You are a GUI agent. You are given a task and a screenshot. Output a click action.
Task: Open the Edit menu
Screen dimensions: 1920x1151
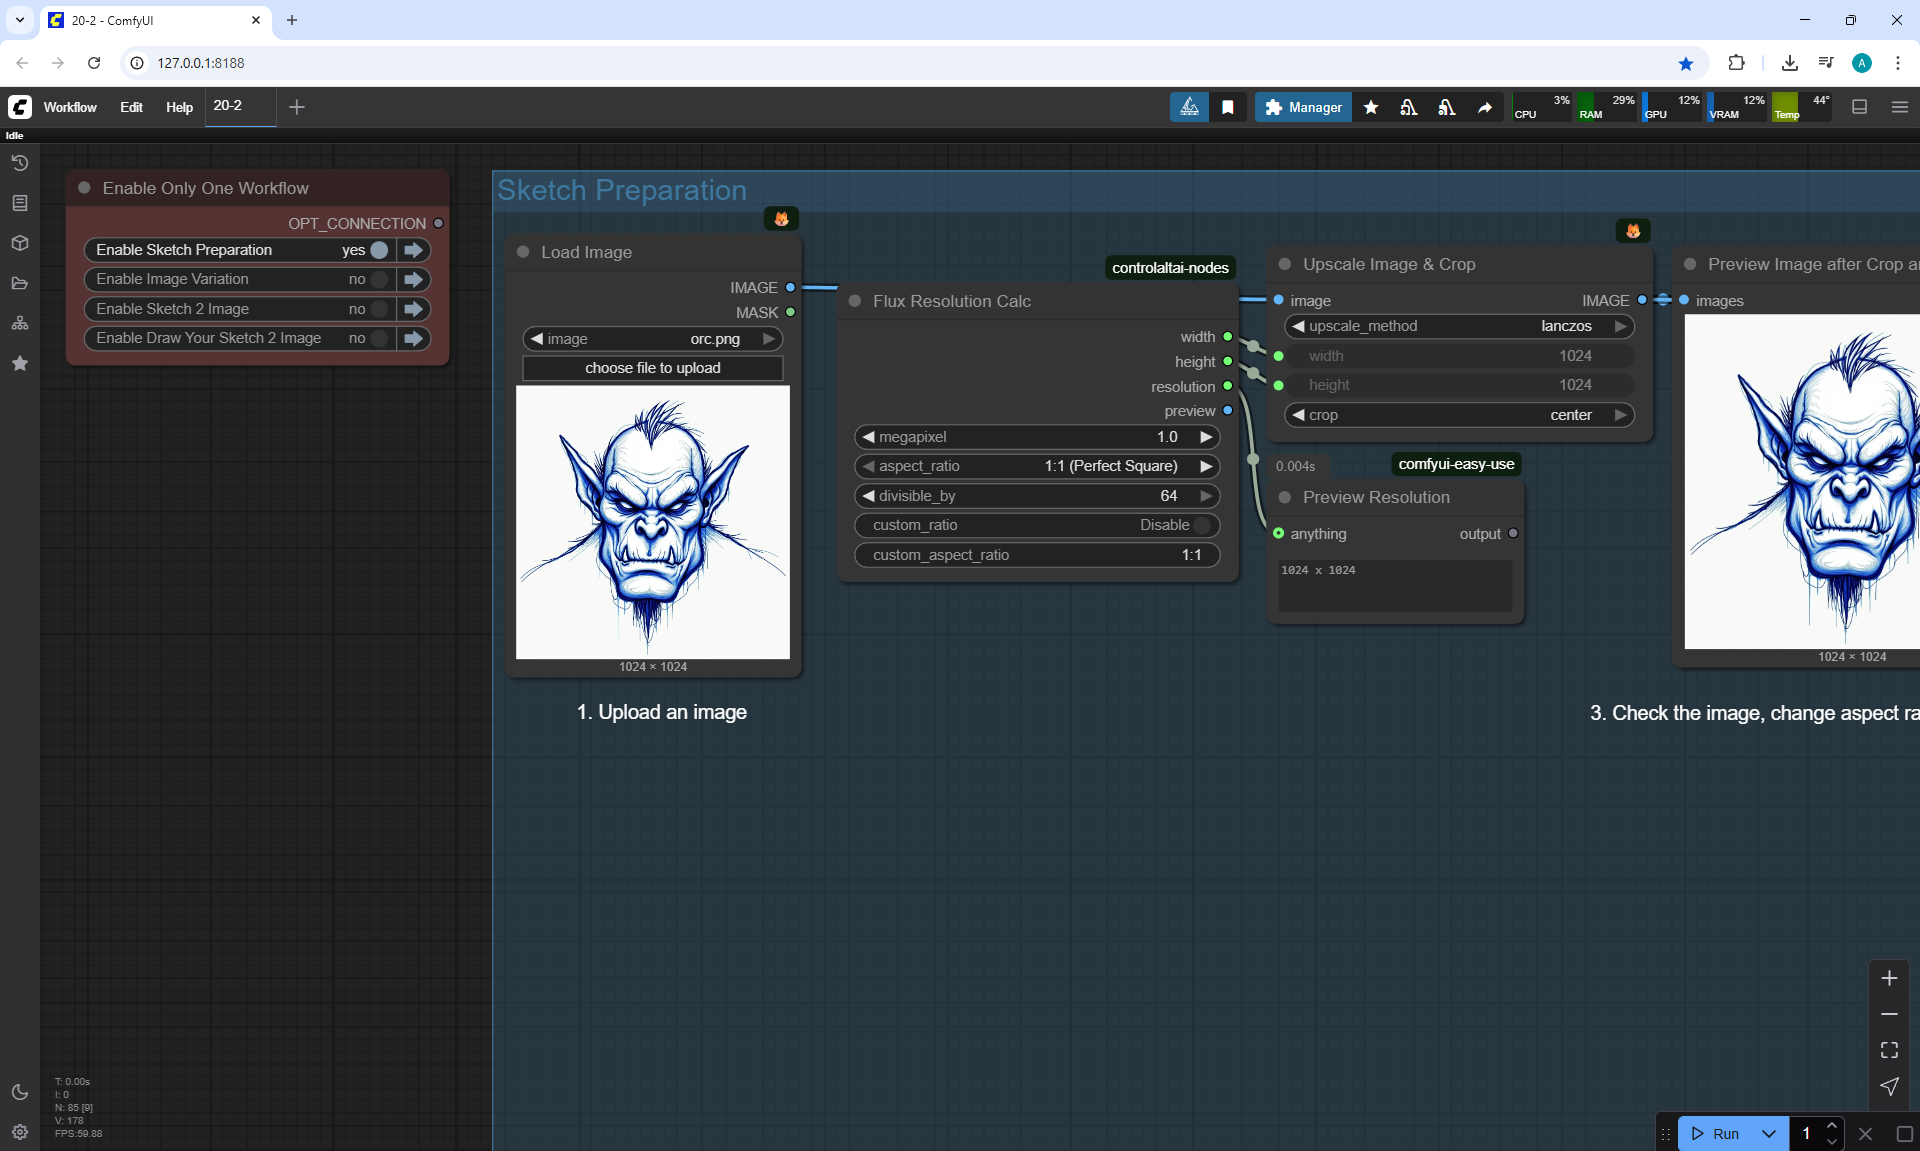[131, 107]
